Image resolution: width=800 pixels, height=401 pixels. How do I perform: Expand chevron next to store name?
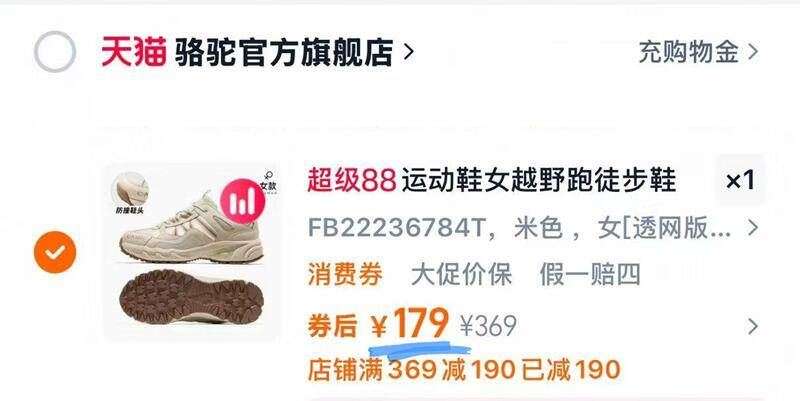408,52
